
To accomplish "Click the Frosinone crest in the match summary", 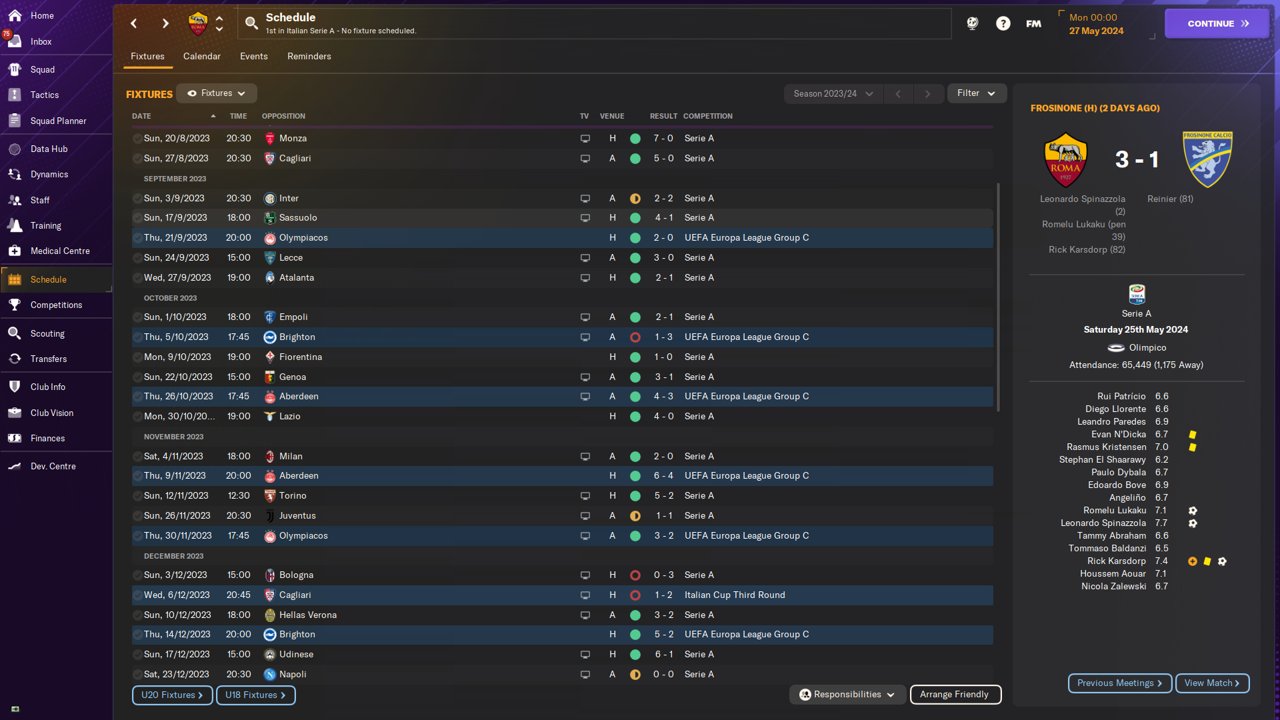I will tap(1207, 159).
